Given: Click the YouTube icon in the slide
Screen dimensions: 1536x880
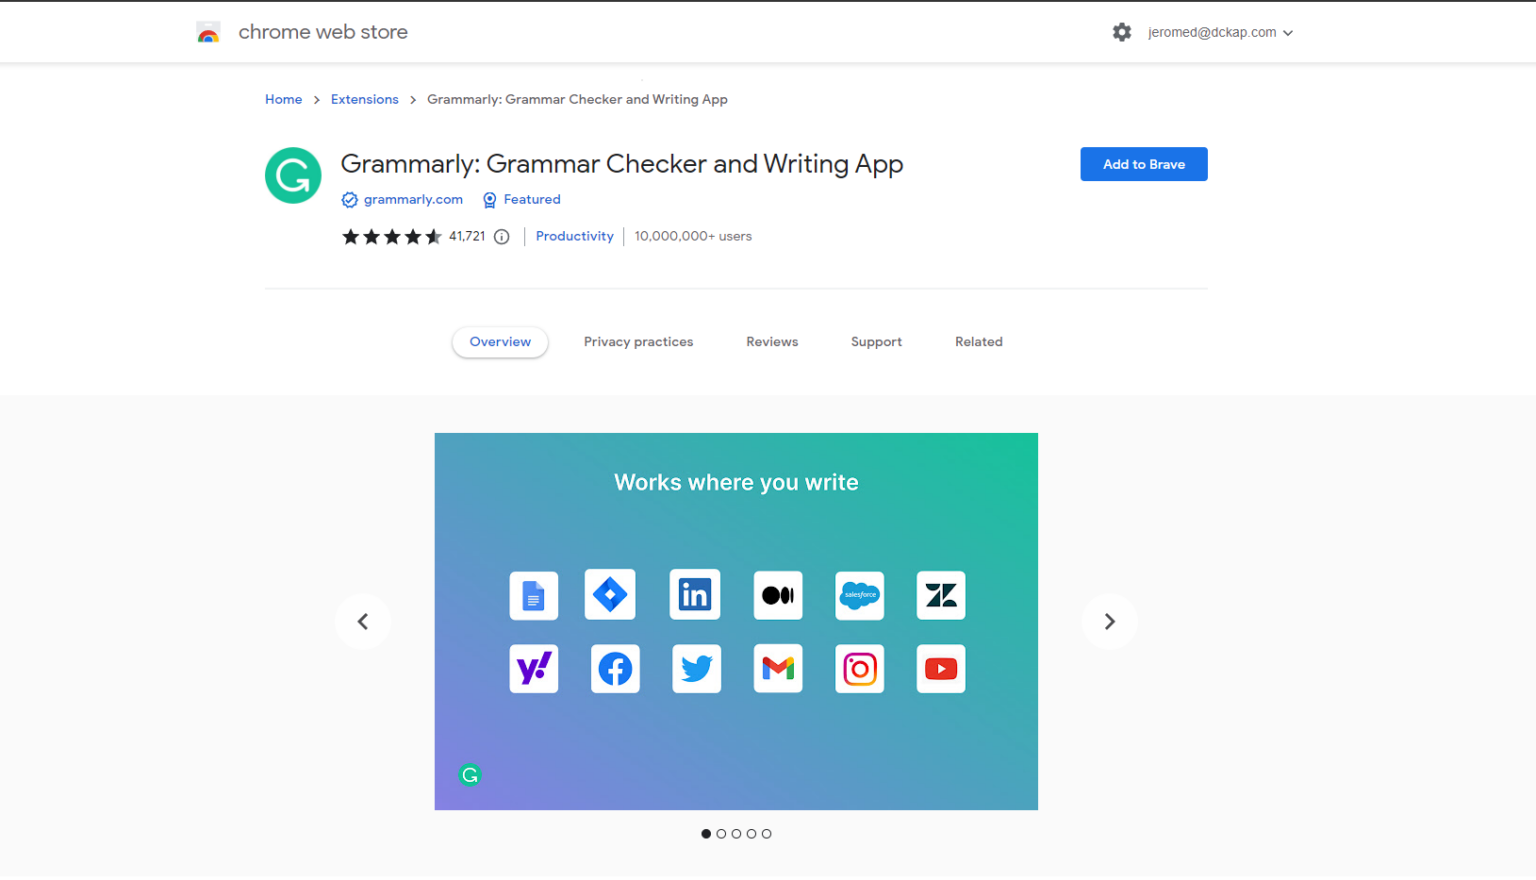Looking at the screenshot, I should [941, 669].
